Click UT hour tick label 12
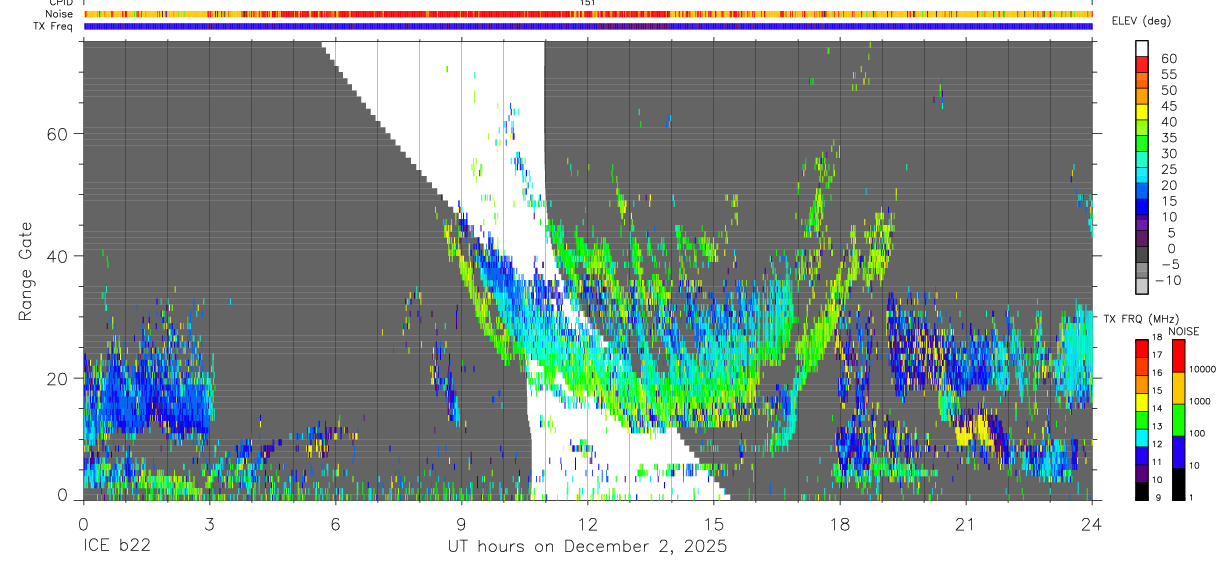 [x=588, y=523]
